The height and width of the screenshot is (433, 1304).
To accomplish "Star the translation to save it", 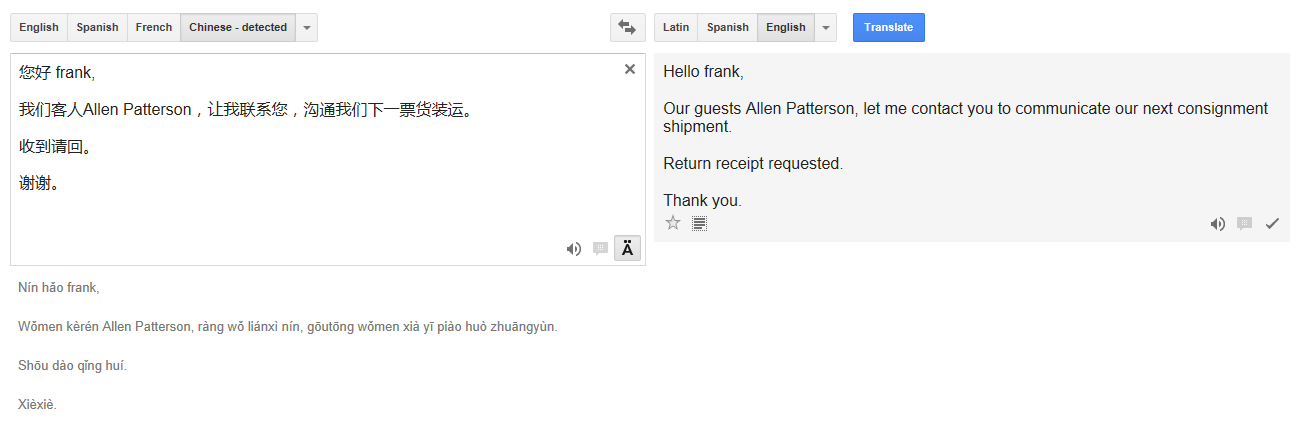I will [673, 223].
